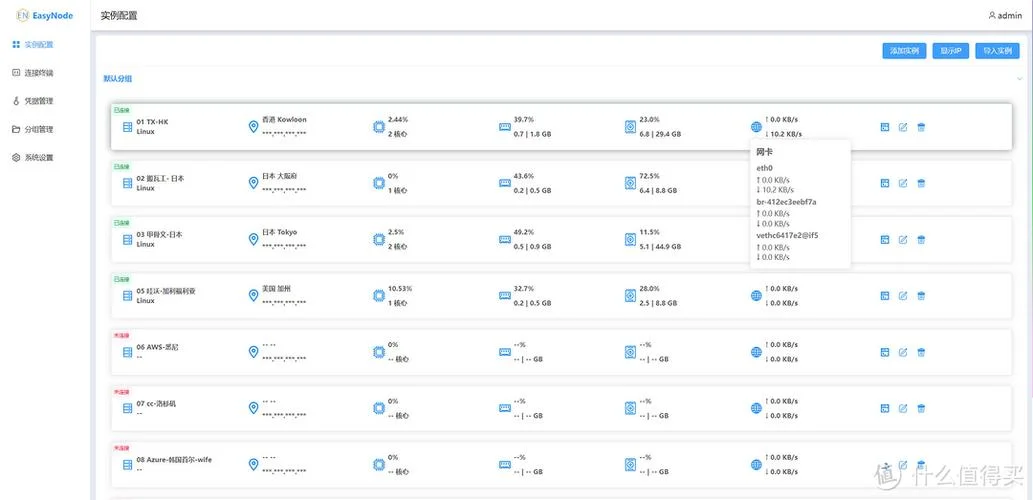
Task: Click the 添加实例 button
Action: pyautogui.click(x=905, y=51)
